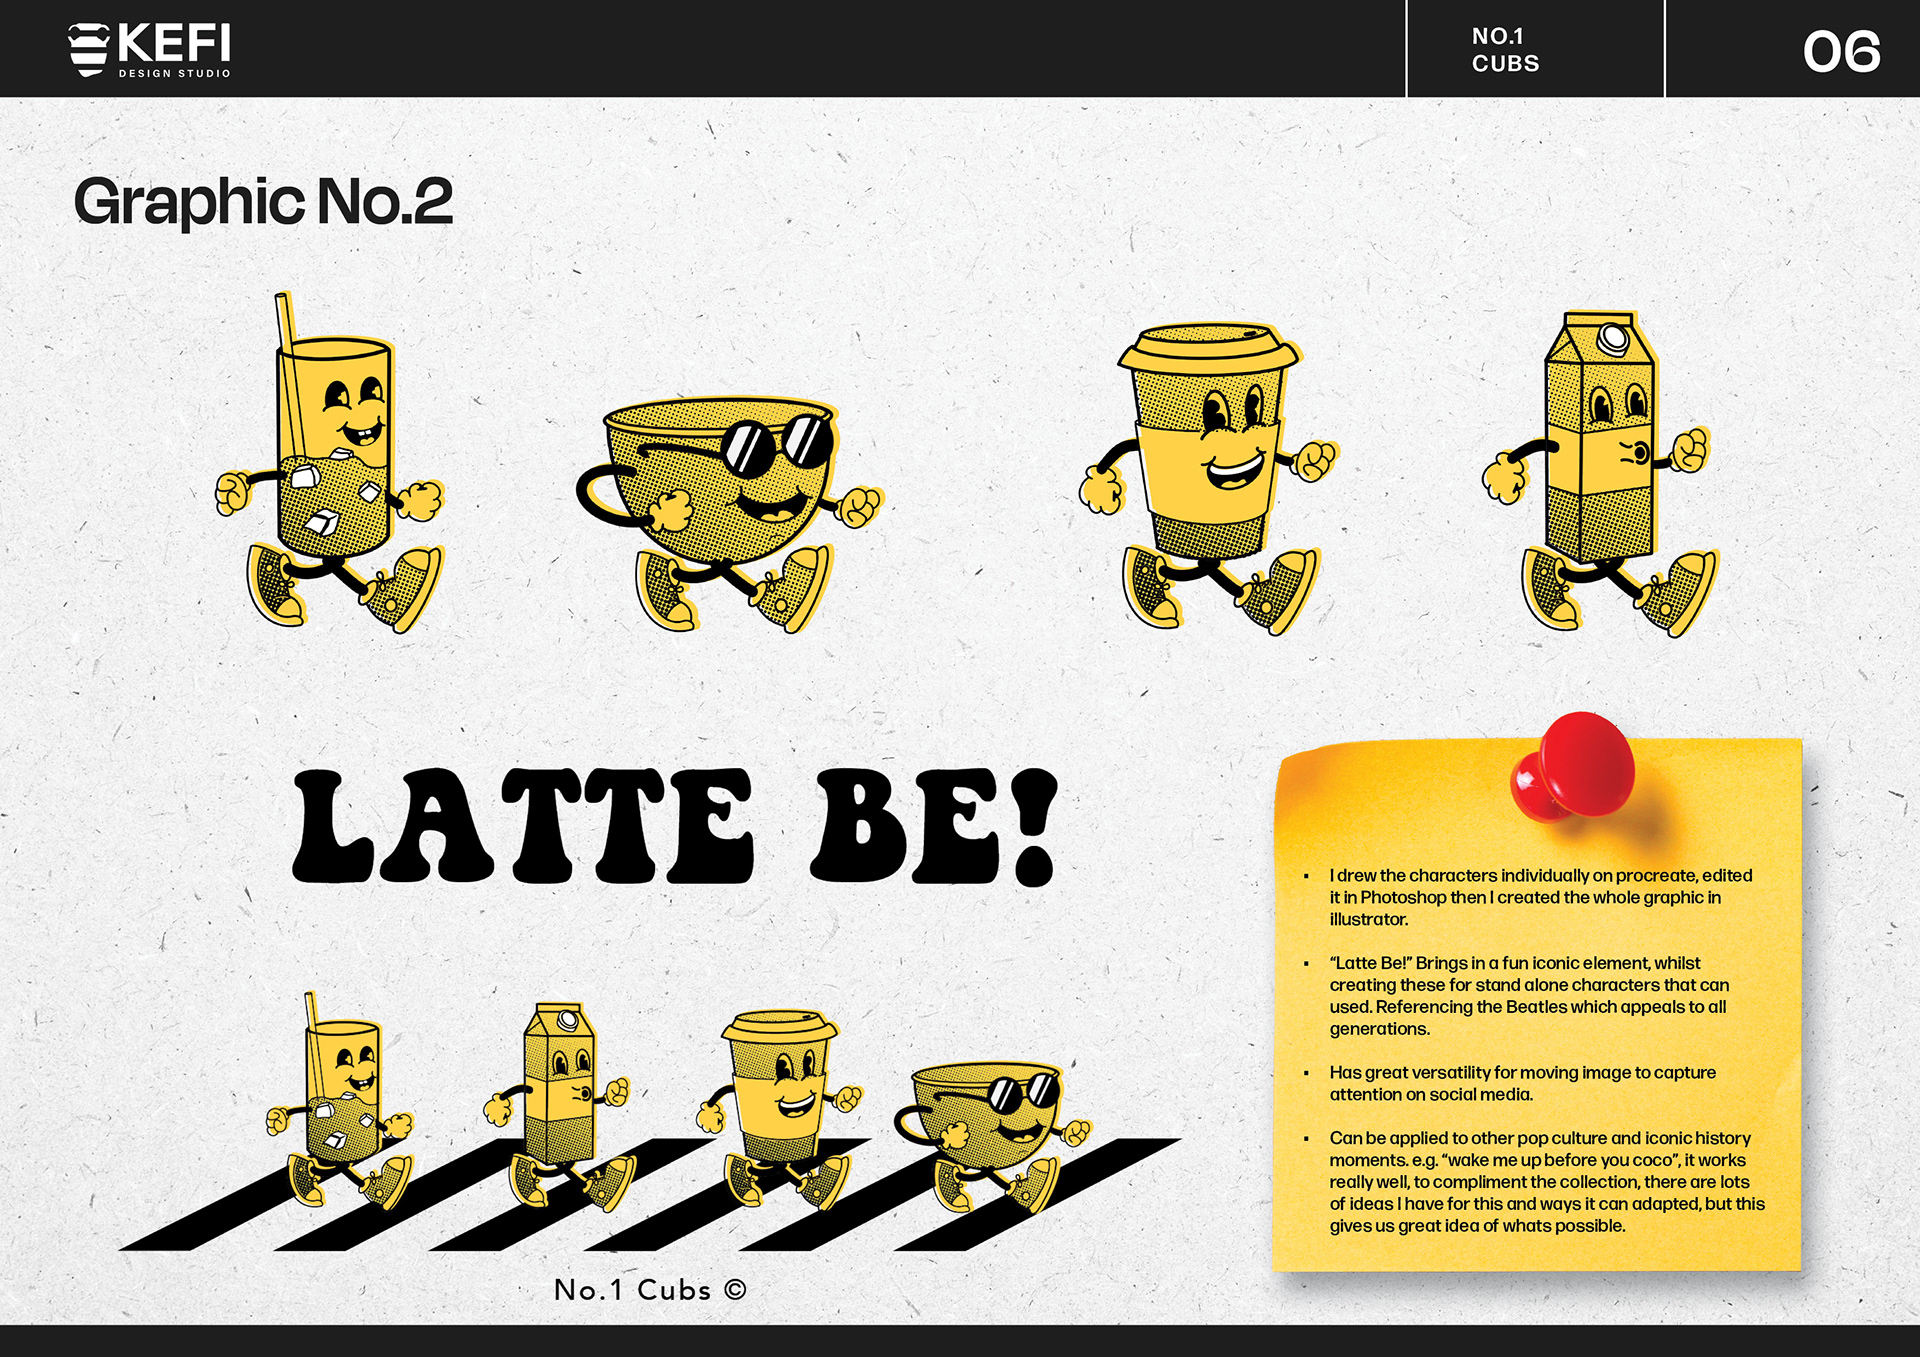Select the large iced drink glass character

pyautogui.click(x=329, y=462)
